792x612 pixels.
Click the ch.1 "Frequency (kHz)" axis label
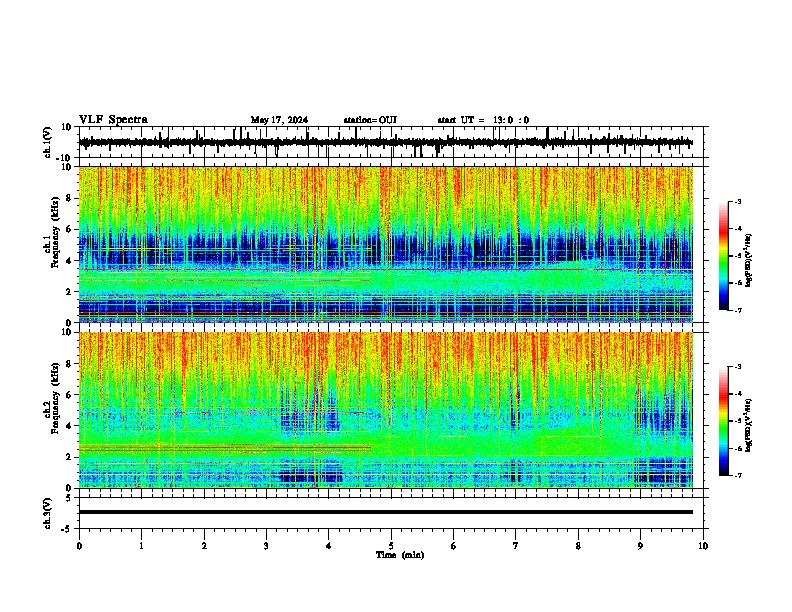tap(55, 232)
